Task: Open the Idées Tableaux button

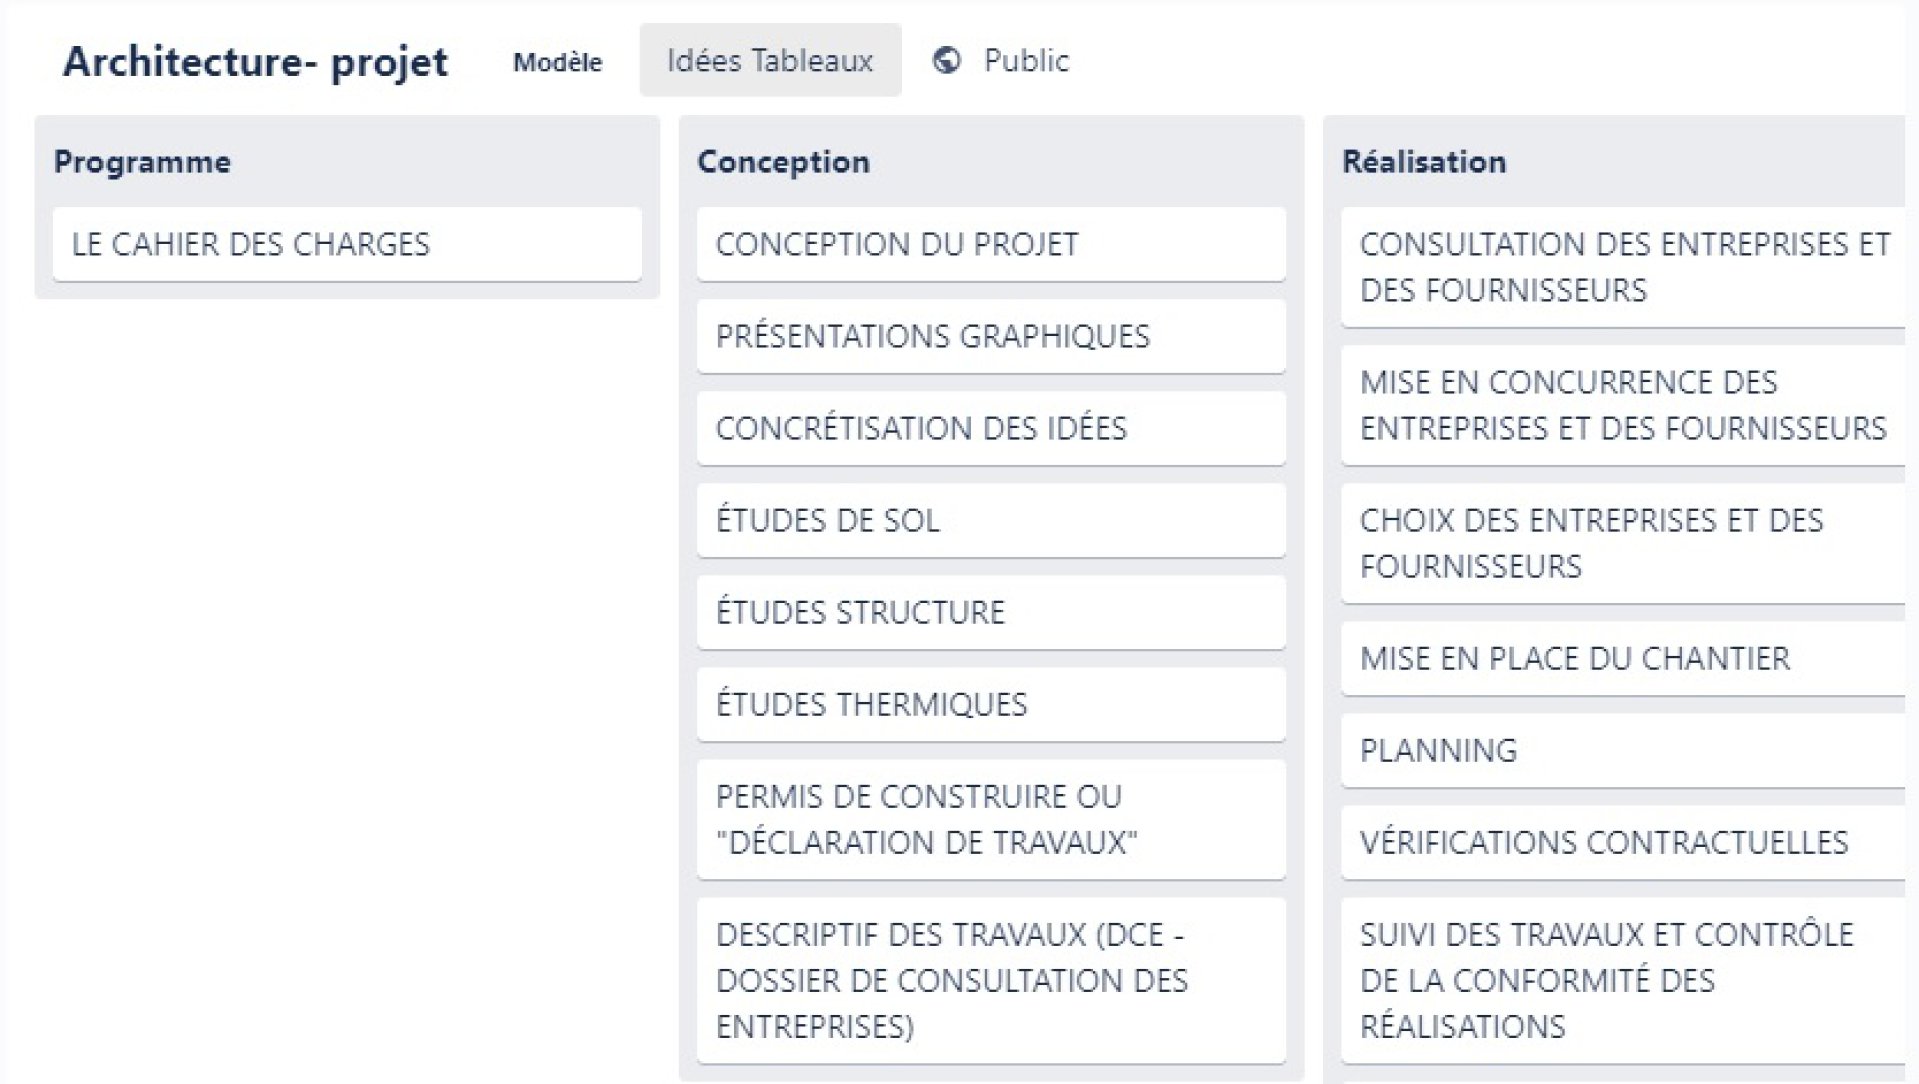Action: (770, 60)
